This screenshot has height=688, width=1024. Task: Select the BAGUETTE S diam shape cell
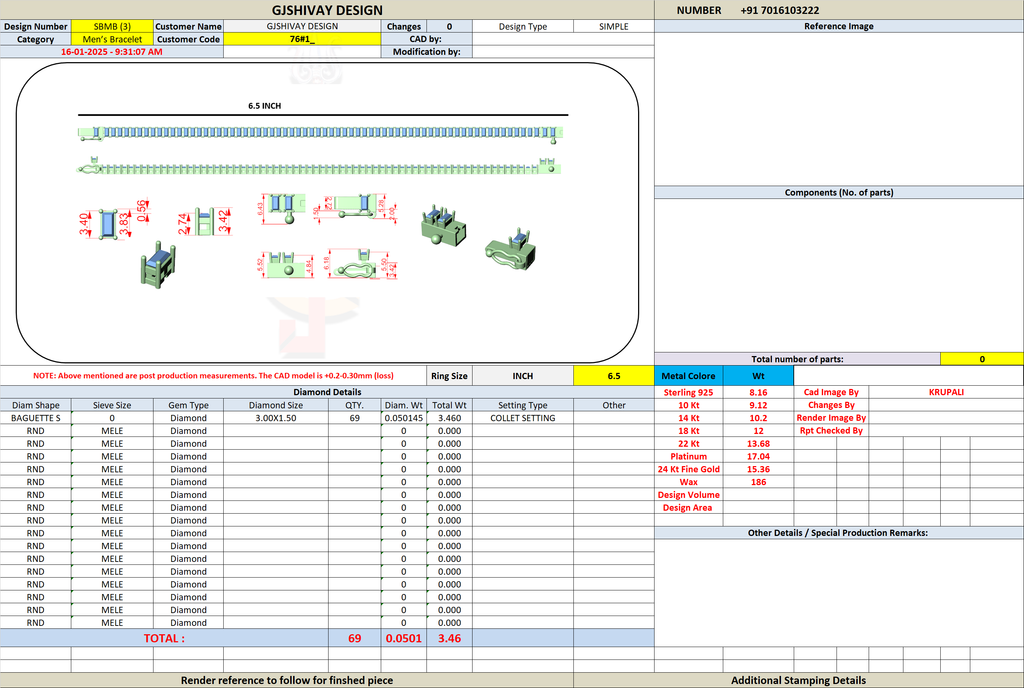(x=36, y=418)
